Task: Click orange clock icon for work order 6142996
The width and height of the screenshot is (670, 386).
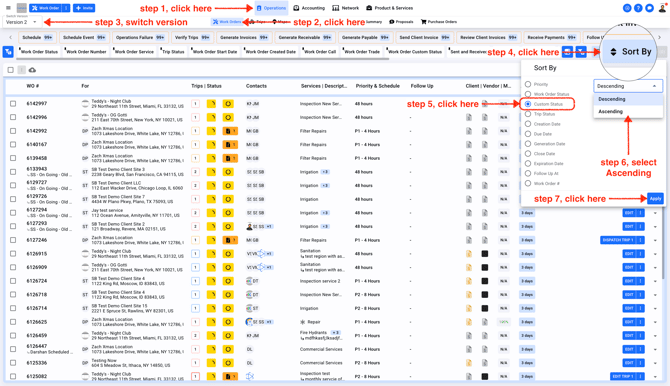Action: coord(228,118)
